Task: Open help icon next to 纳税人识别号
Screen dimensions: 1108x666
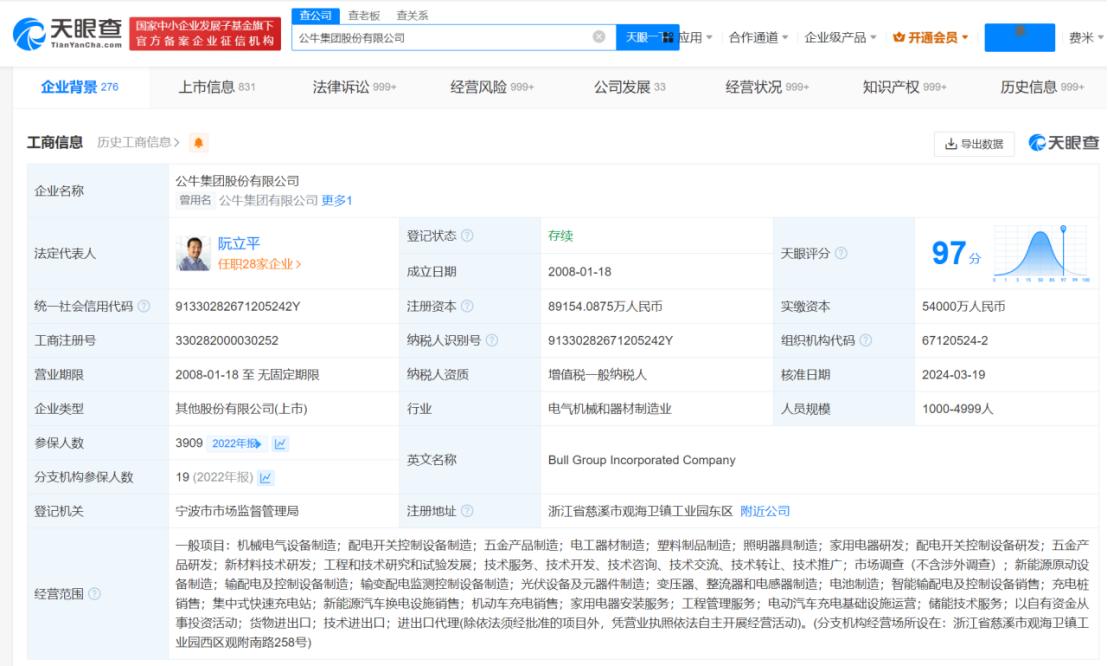Action: (x=492, y=340)
